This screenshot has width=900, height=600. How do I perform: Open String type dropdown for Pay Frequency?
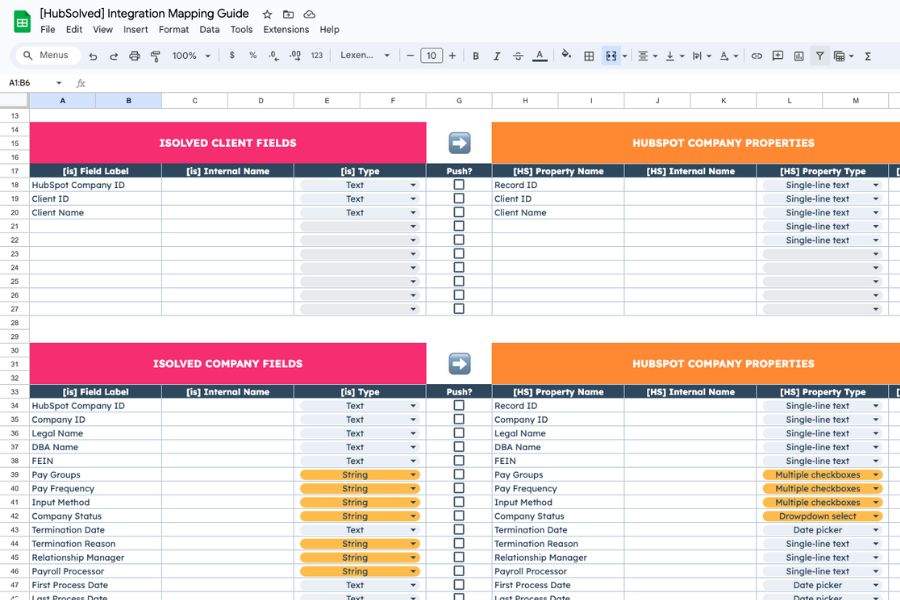pos(360,489)
